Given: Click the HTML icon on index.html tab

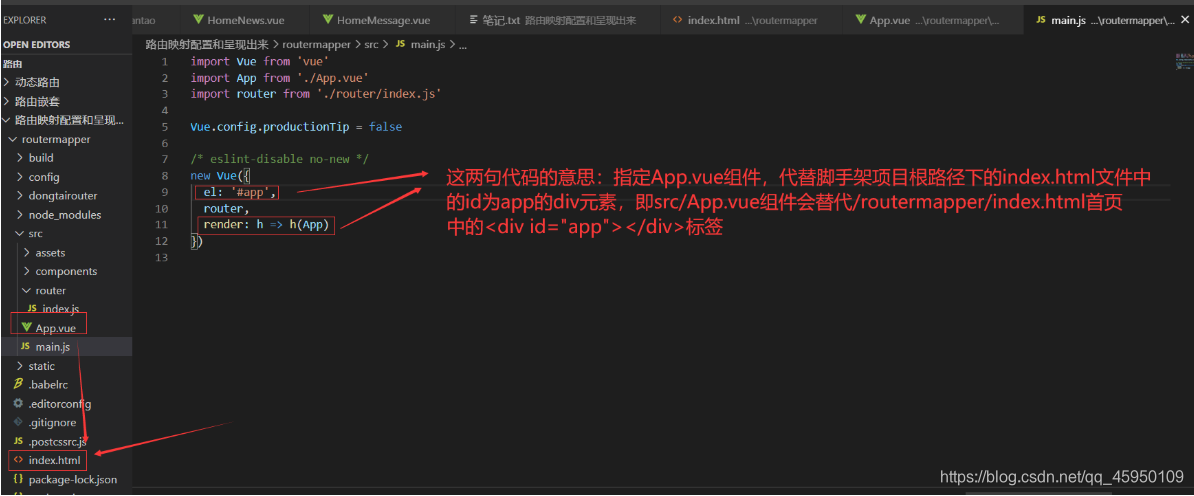Looking at the screenshot, I should (x=677, y=20).
